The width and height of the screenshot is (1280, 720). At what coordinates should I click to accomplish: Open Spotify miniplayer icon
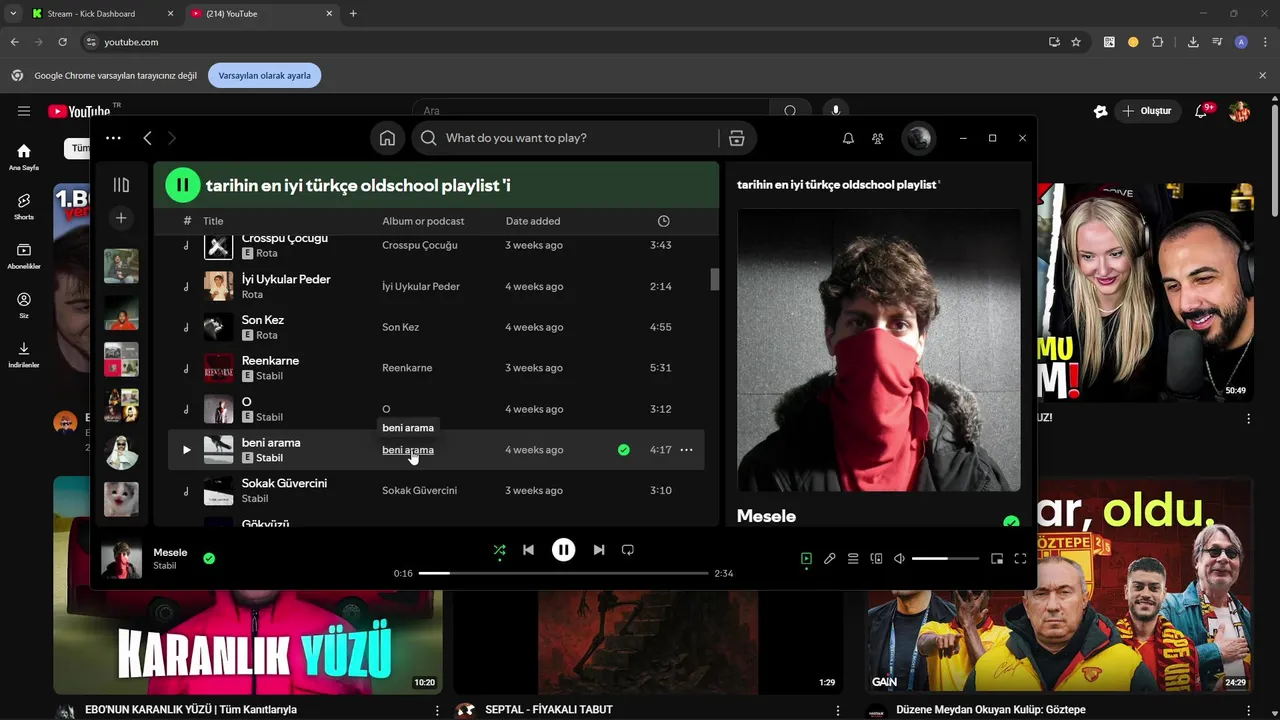pyautogui.click(x=997, y=559)
